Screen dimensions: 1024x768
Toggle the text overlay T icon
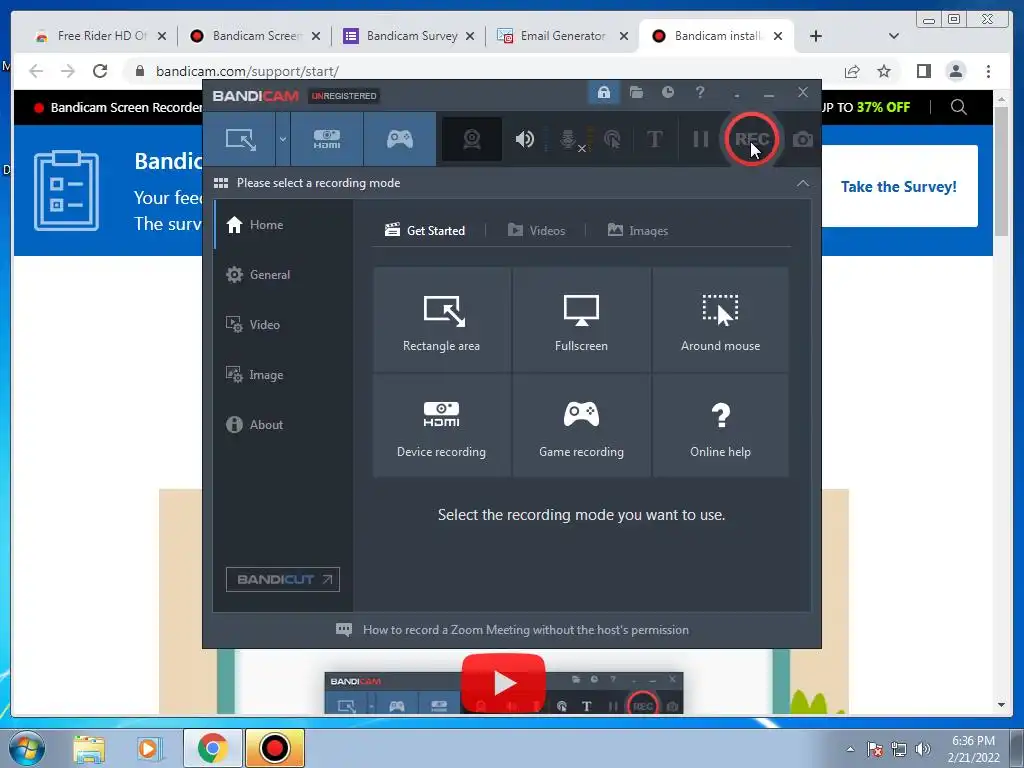pos(654,139)
